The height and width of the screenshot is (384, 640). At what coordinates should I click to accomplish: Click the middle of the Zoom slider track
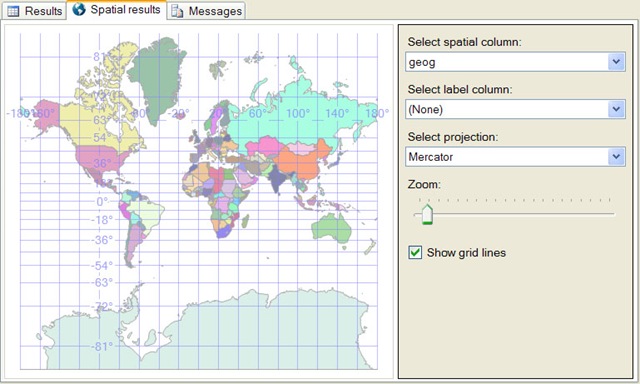point(514,214)
